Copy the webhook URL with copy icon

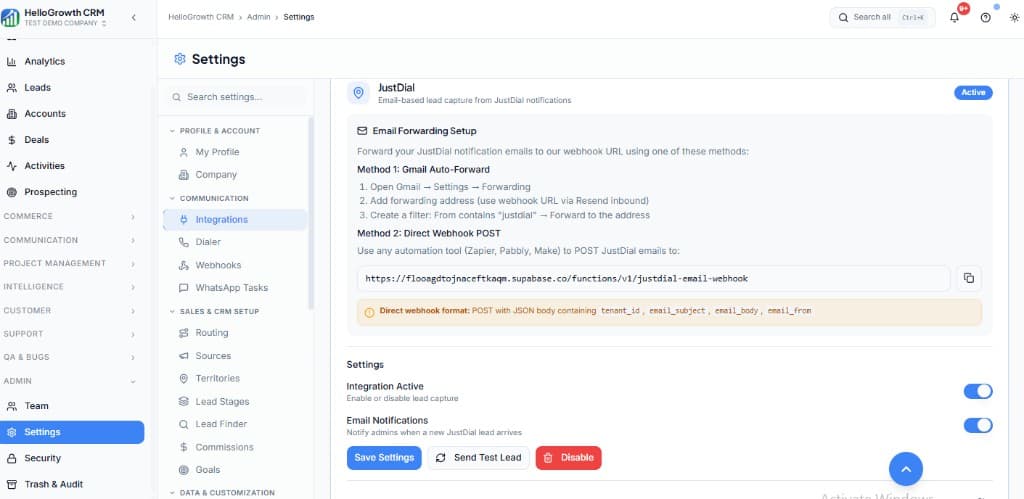pos(969,278)
